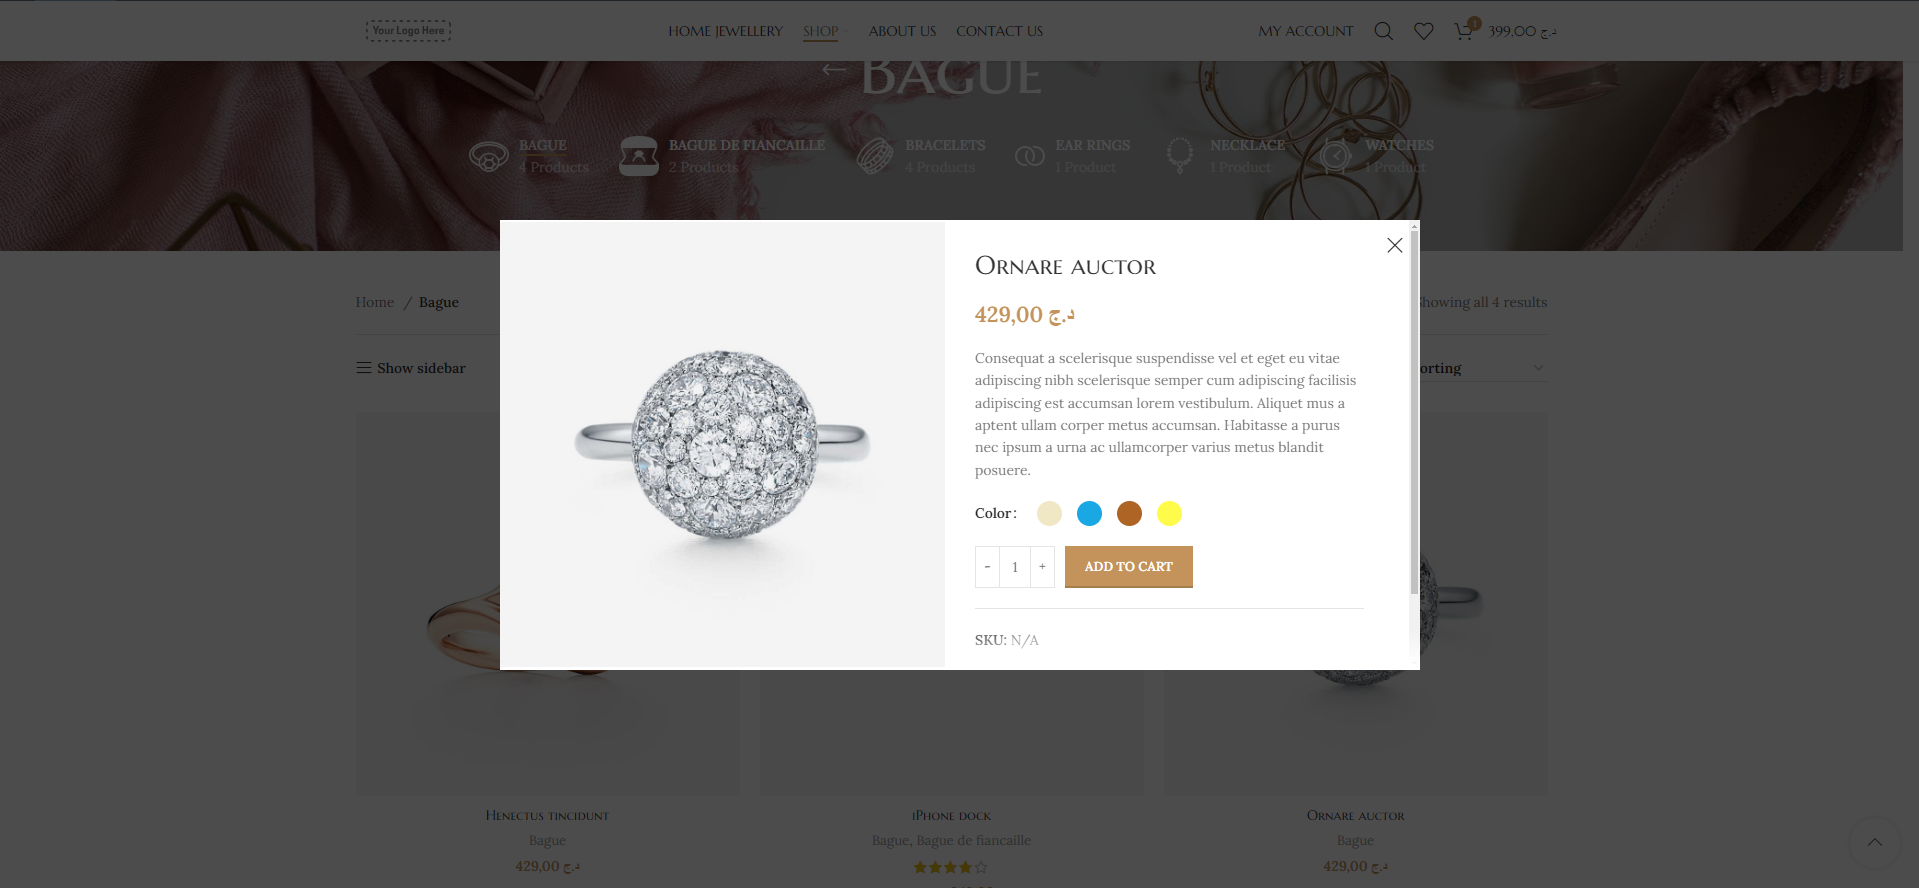The width and height of the screenshot is (1919, 888).
Task: Open the About Us menu item
Action: (902, 31)
